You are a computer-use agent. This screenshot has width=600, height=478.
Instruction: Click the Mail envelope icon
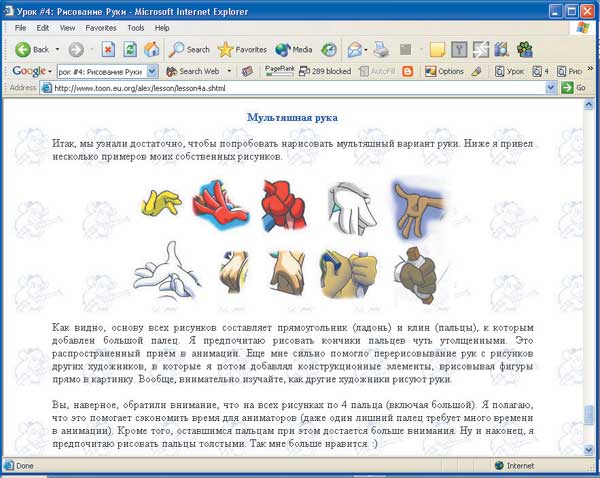point(355,50)
